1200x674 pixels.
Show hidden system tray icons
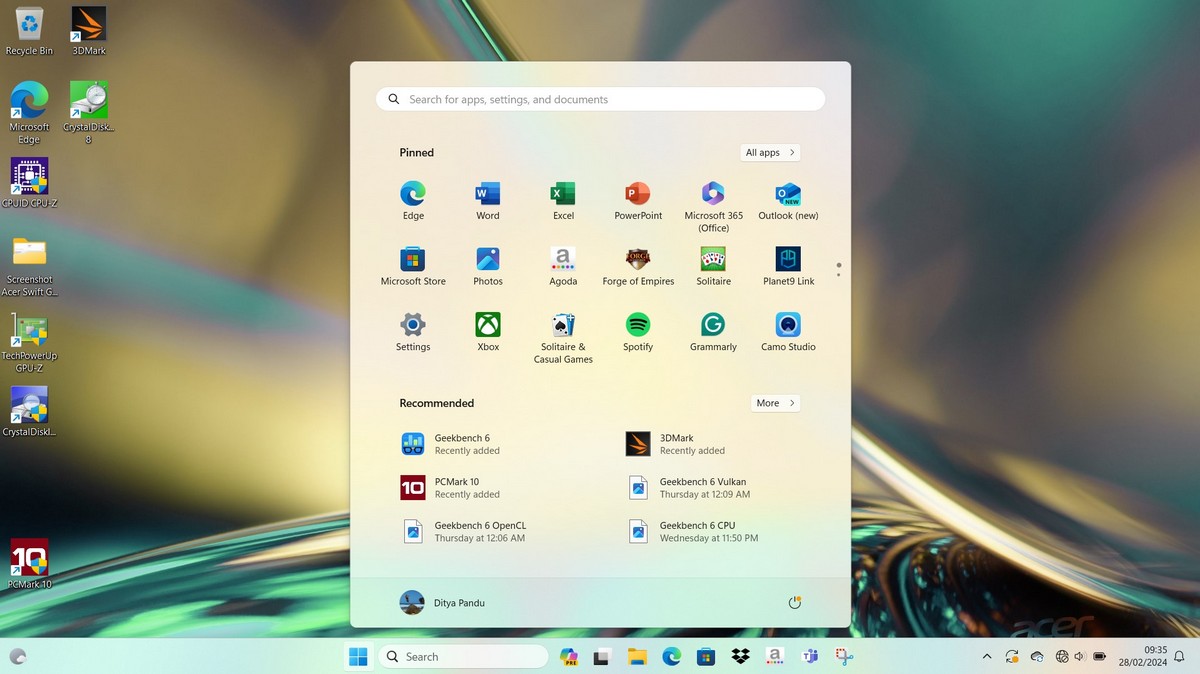coord(987,657)
